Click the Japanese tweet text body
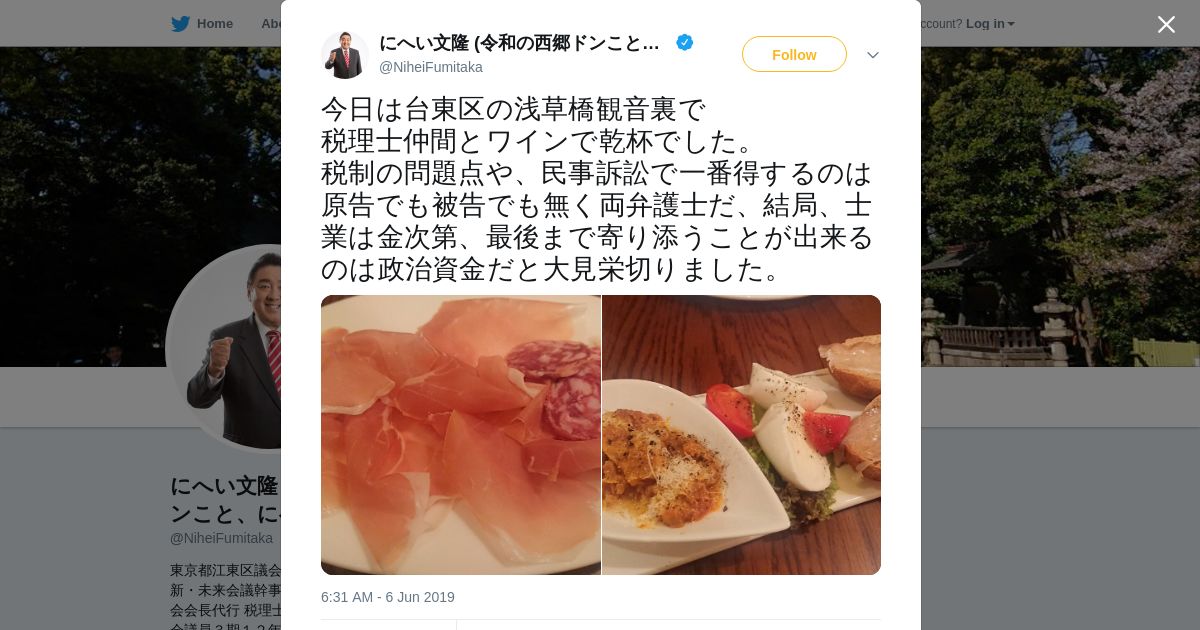The width and height of the screenshot is (1200, 630). [597, 189]
